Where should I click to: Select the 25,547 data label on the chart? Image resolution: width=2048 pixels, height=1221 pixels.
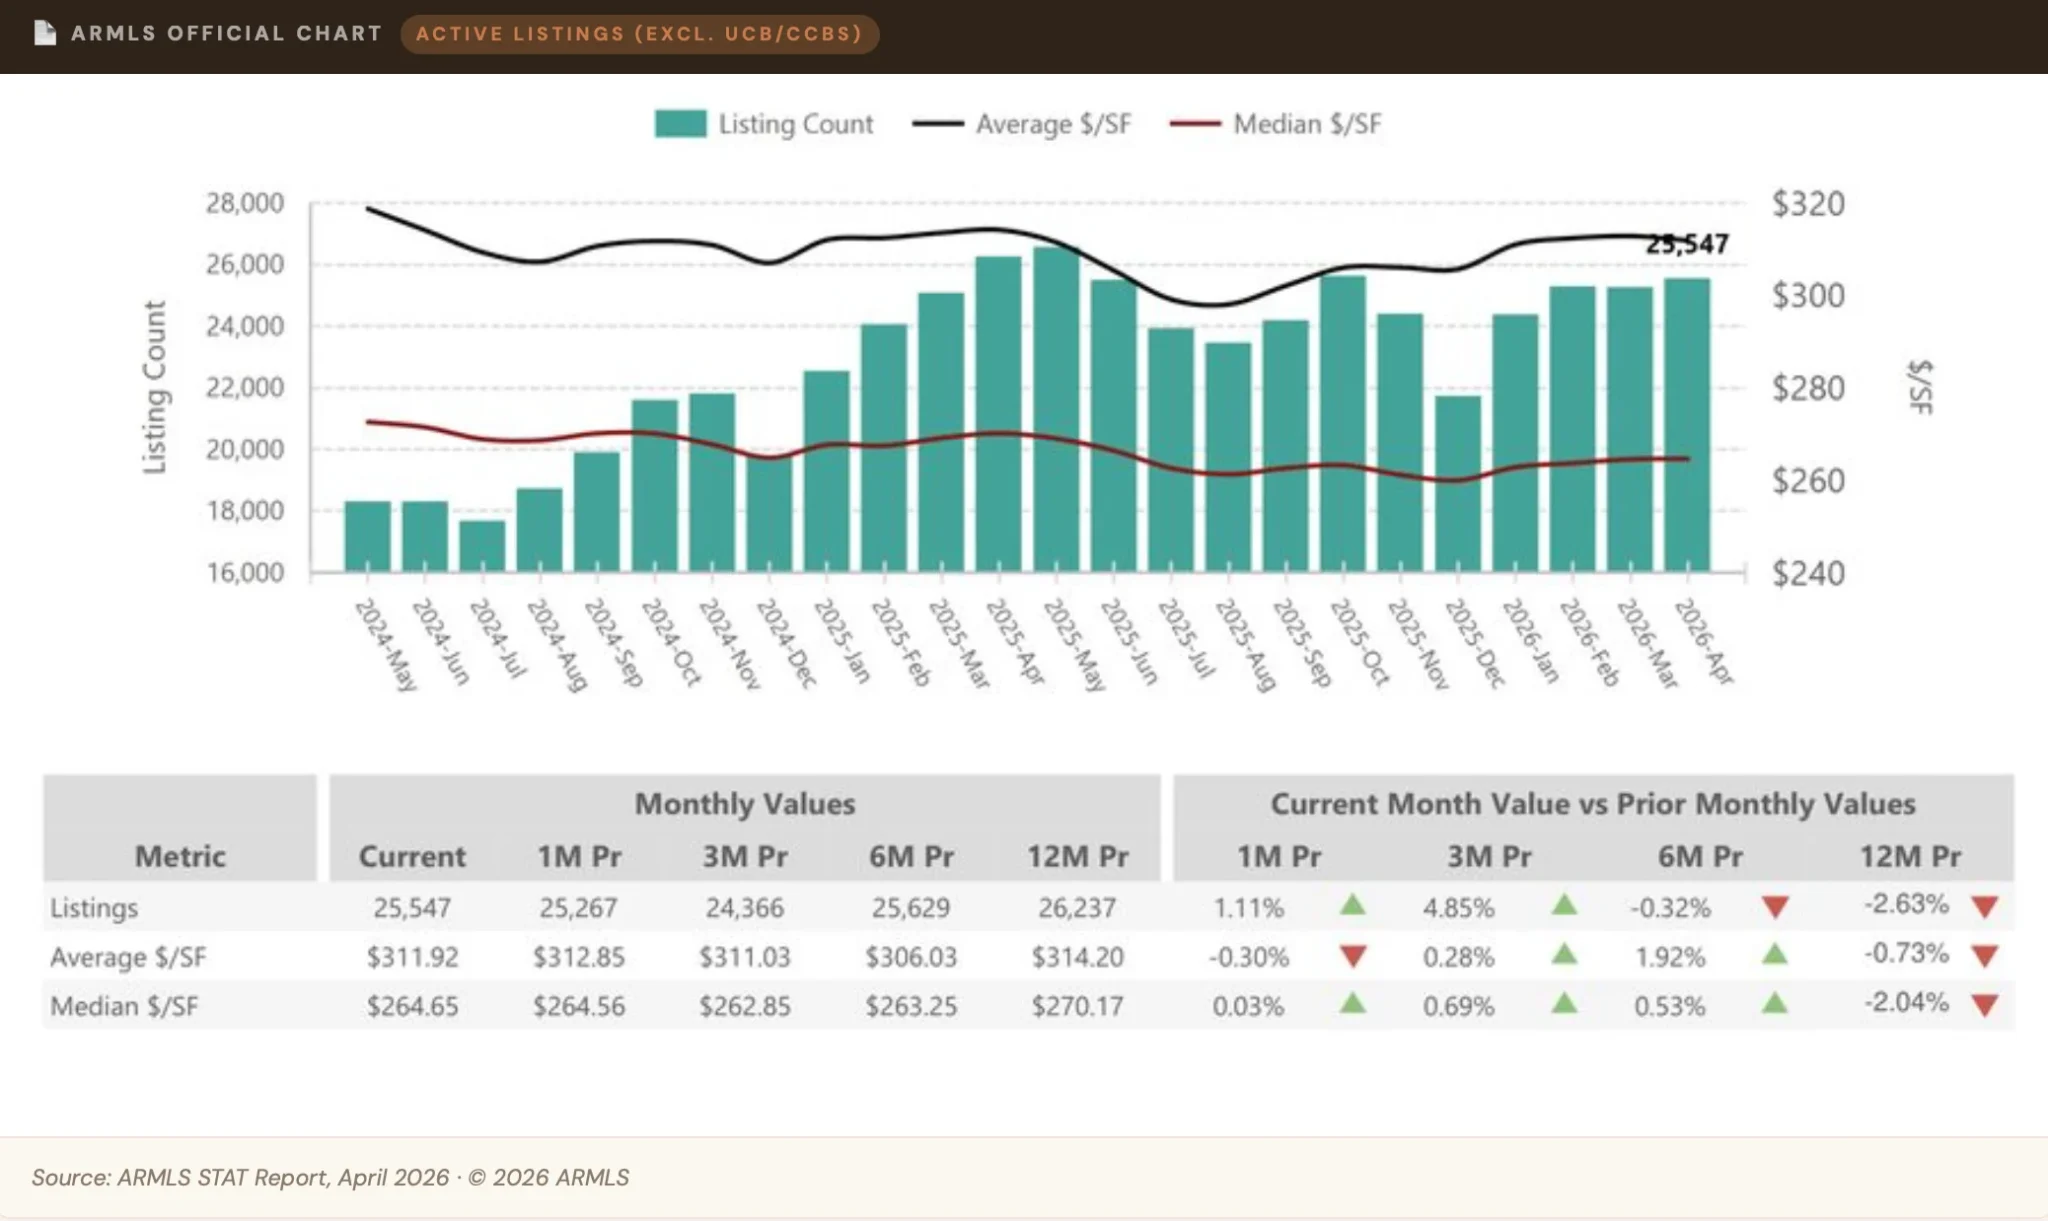point(1688,244)
